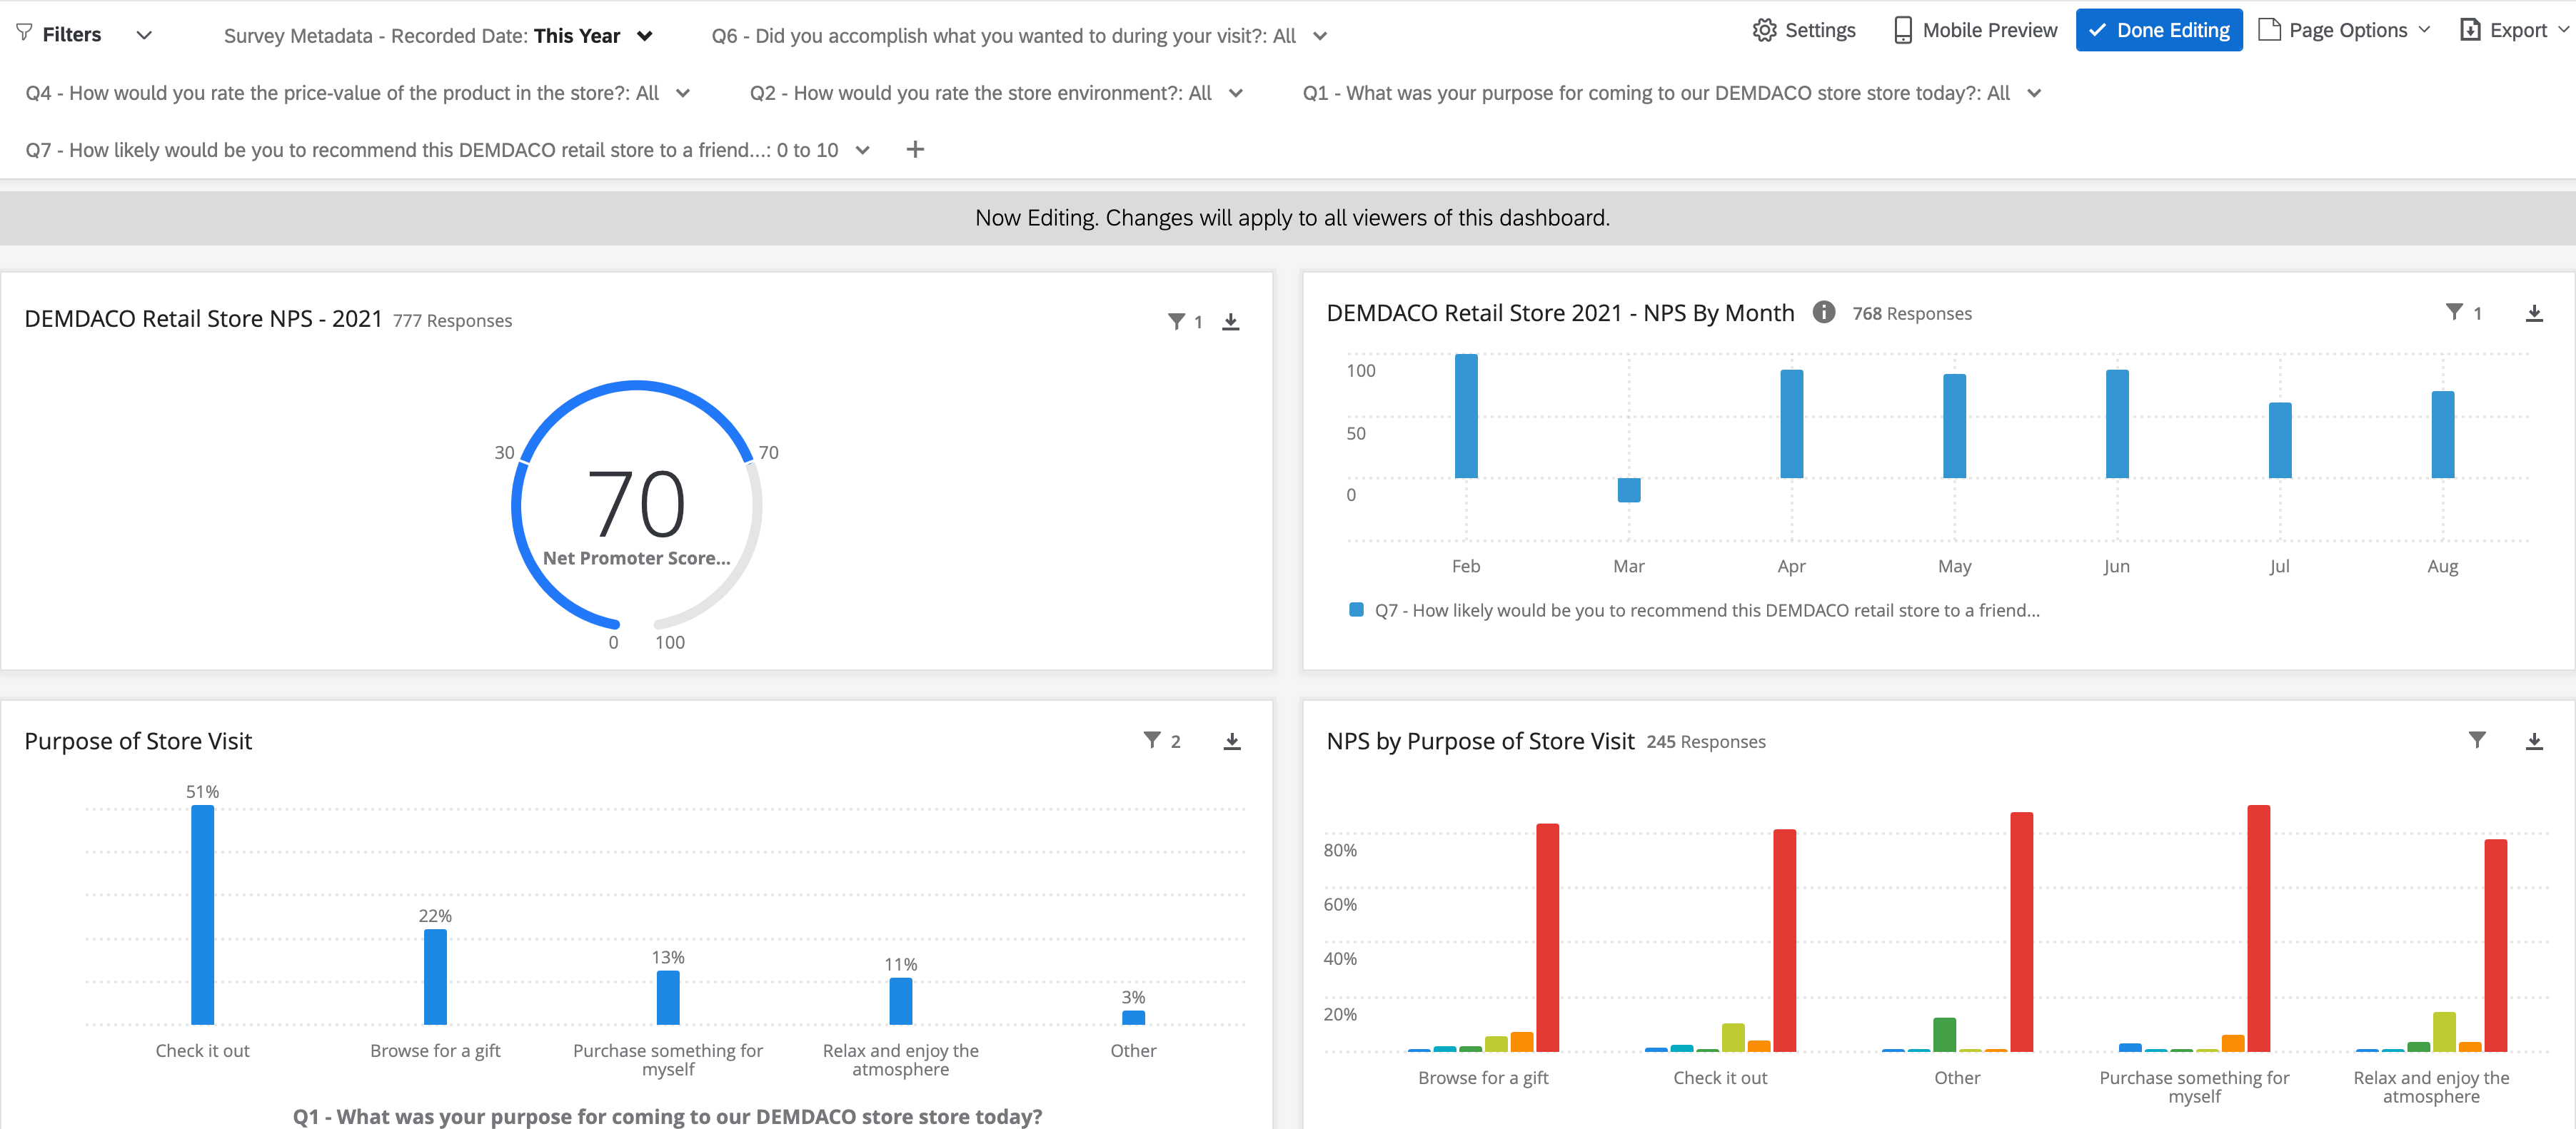The width and height of the screenshot is (2576, 1129).
Task: Click the Export file icon
Action: pyautogui.click(x=2470, y=30)
